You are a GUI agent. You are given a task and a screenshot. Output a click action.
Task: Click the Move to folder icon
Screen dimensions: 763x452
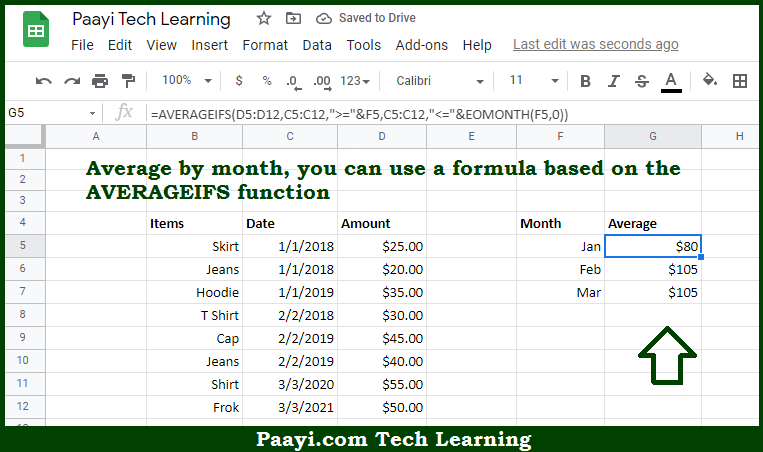point(293,18)
